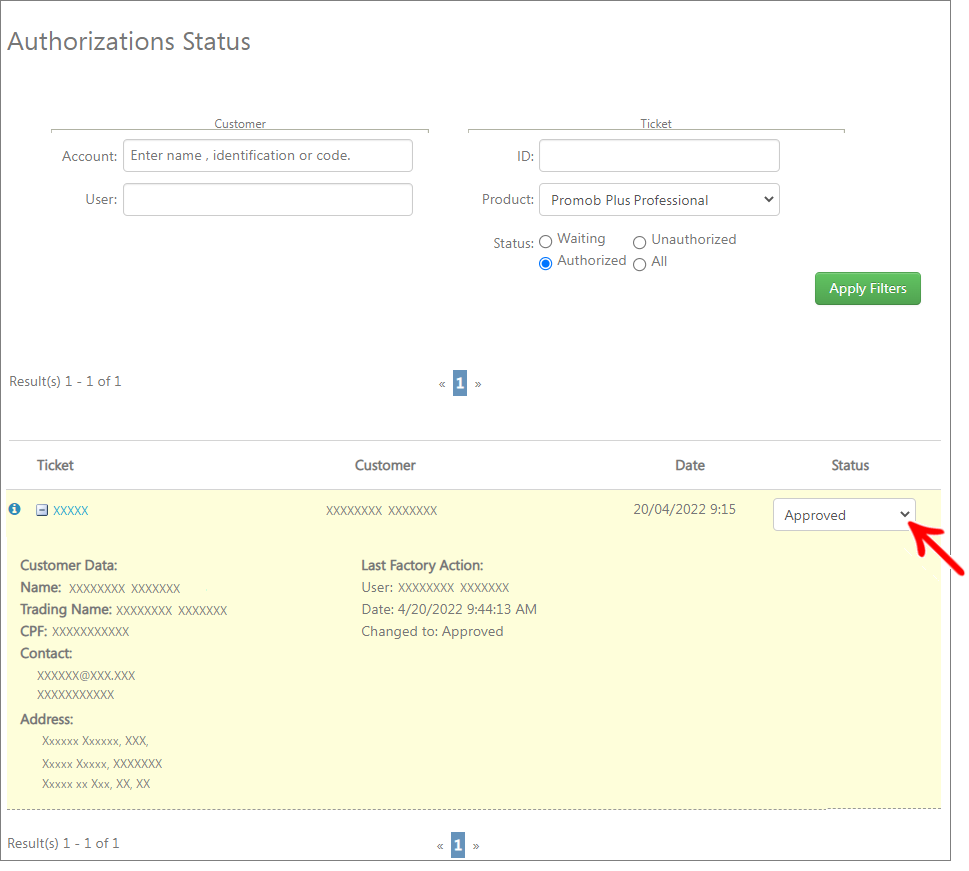This screenshot has height=871, width=969.
Task: Focus the User input field
Action: 268,200
